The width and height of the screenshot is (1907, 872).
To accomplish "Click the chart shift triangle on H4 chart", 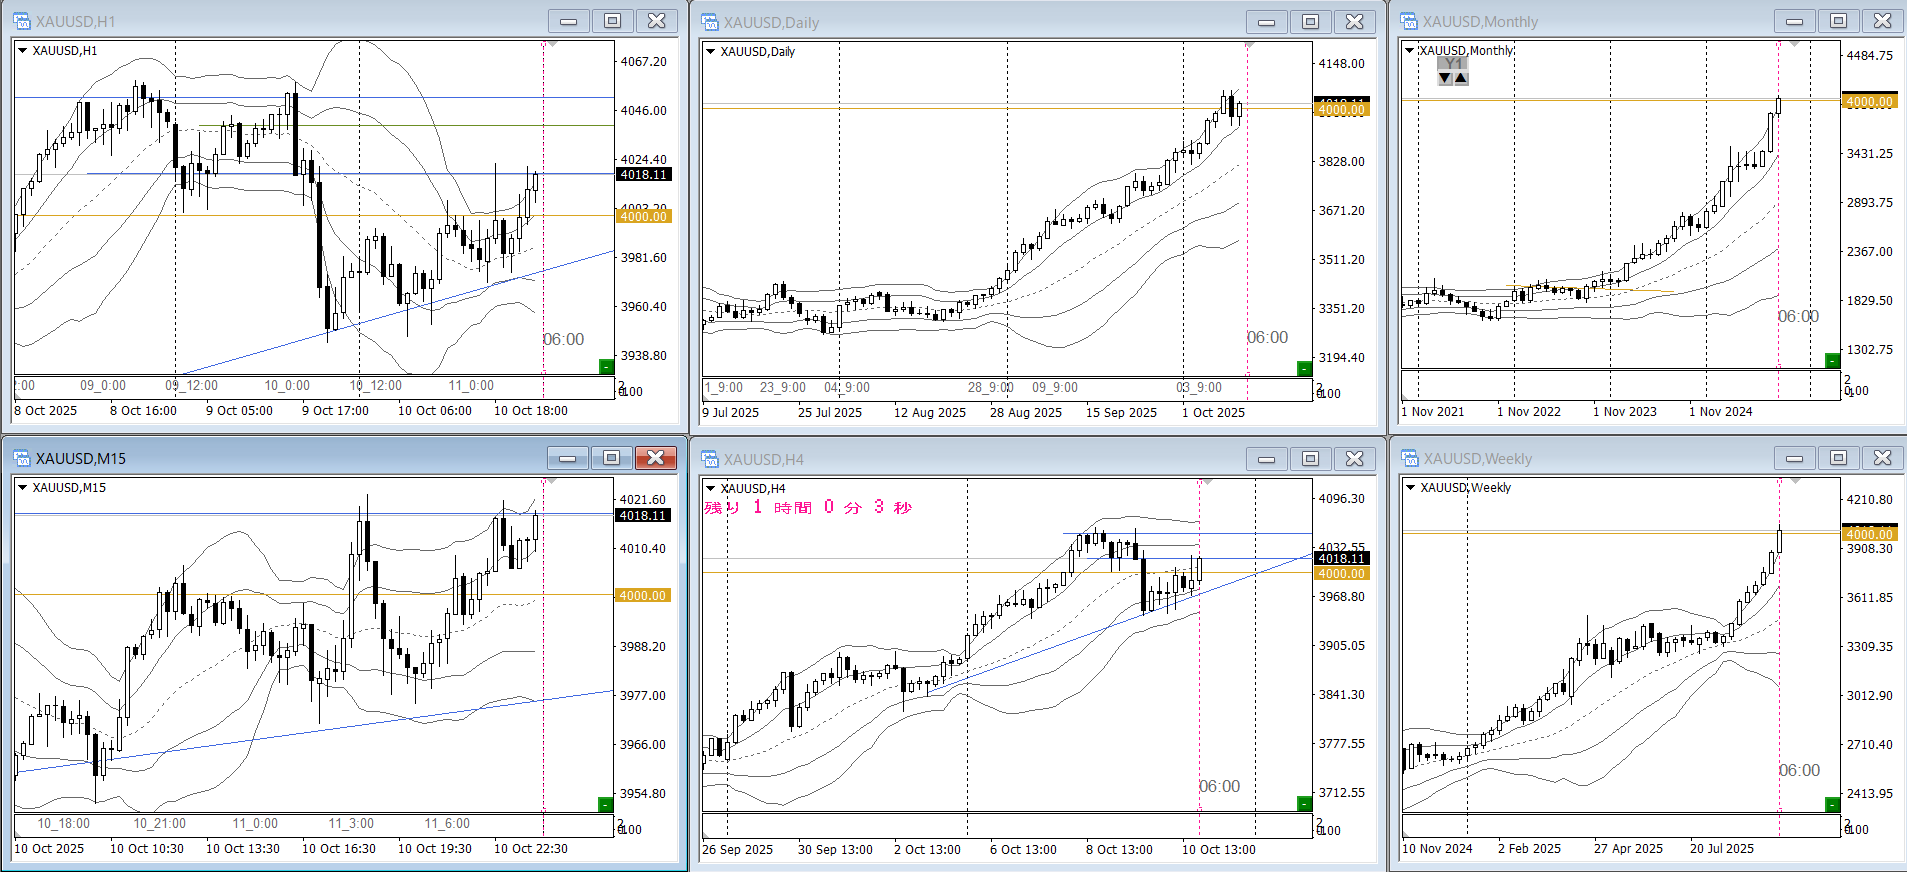I will [x=1207, y=482].
